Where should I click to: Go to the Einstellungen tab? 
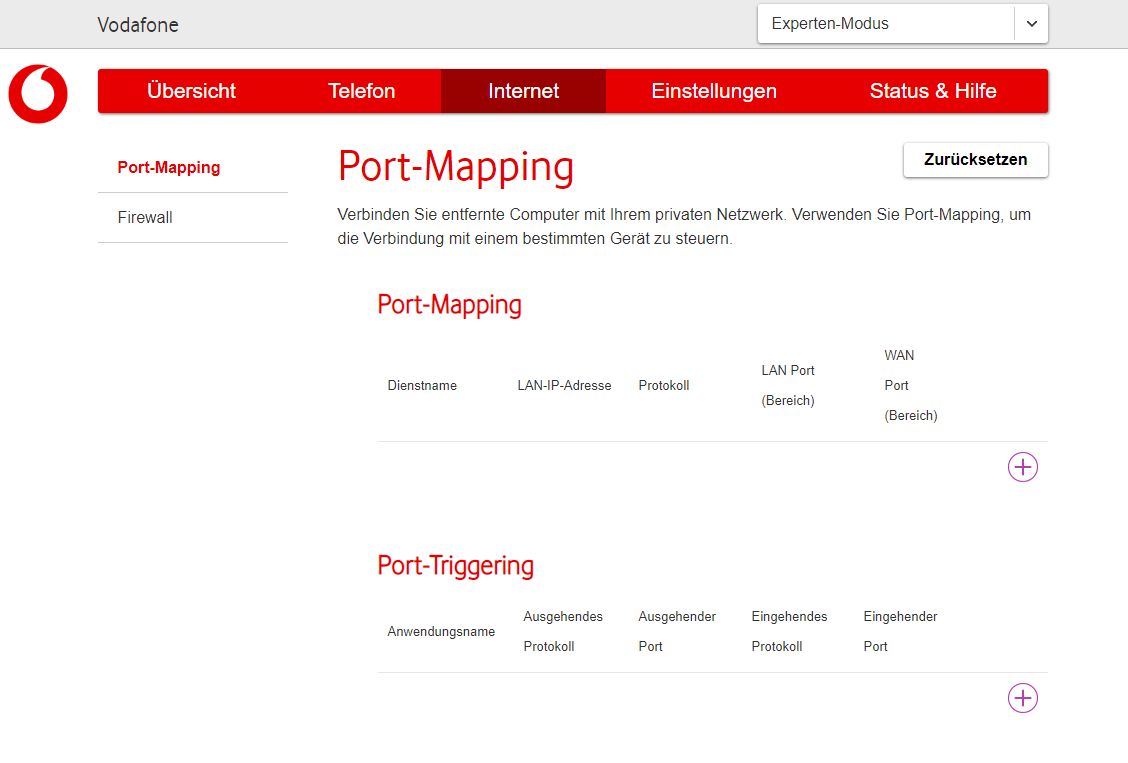pyautogui.click(x=714, y=91)
